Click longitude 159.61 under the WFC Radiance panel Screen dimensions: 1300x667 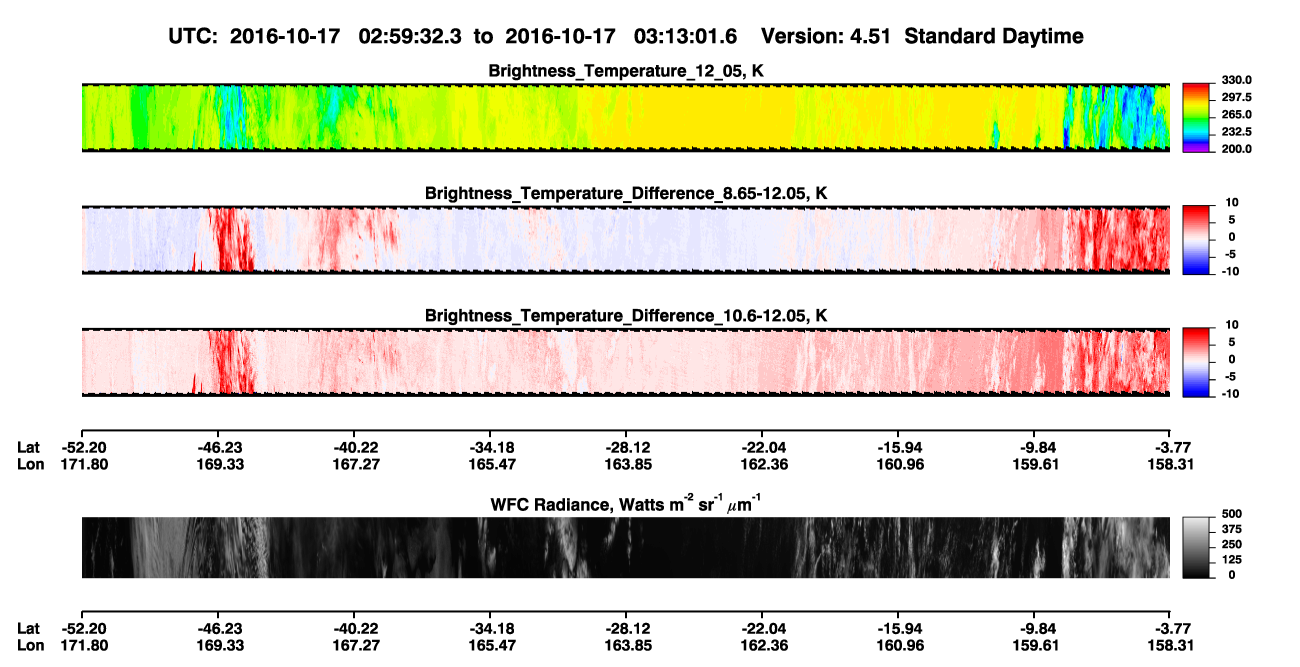click(x=1034, y=645)
